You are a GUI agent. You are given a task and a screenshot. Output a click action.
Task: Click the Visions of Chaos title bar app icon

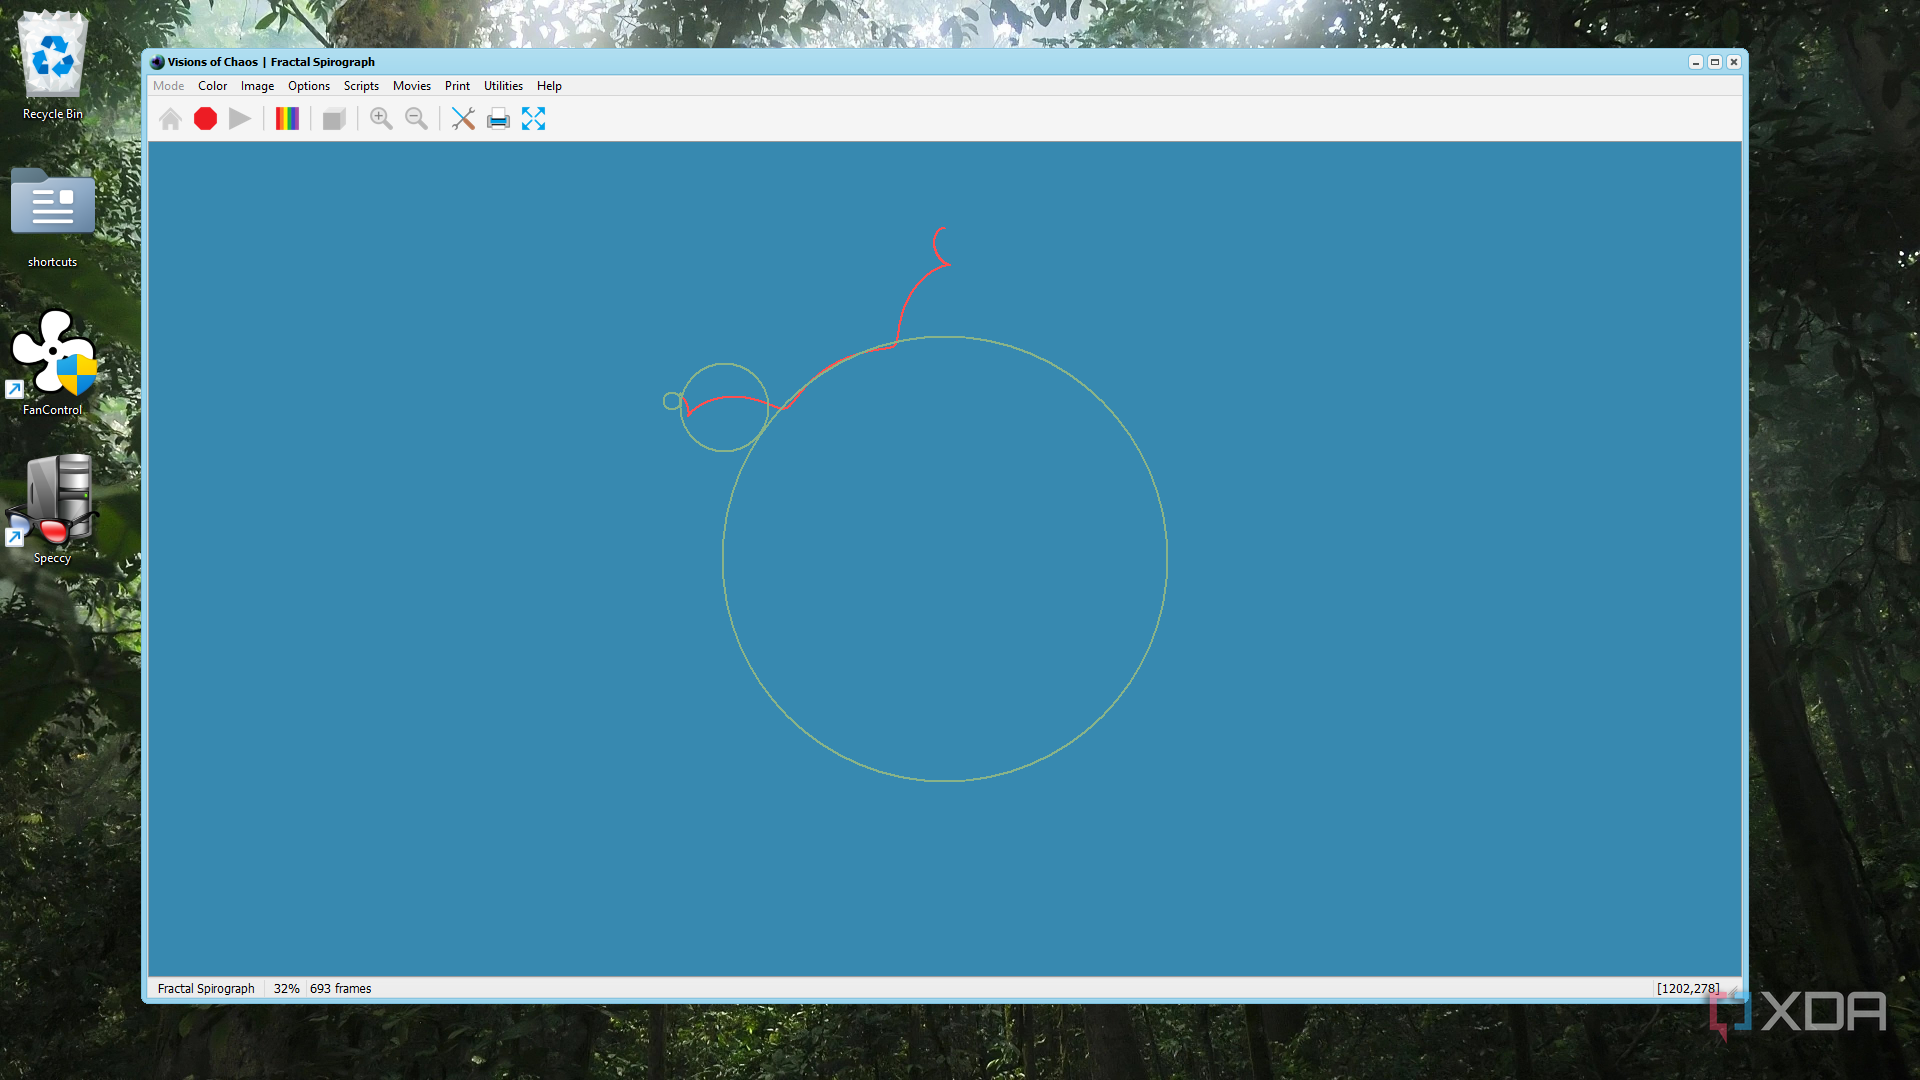157,62
